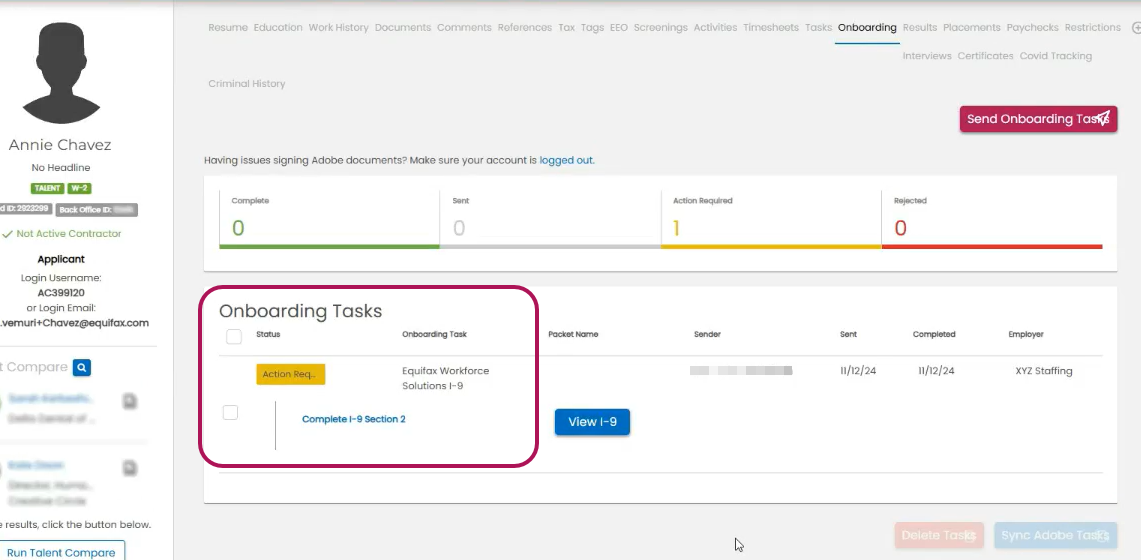
Task: Open the EEO tab
Action: point(619,28)
